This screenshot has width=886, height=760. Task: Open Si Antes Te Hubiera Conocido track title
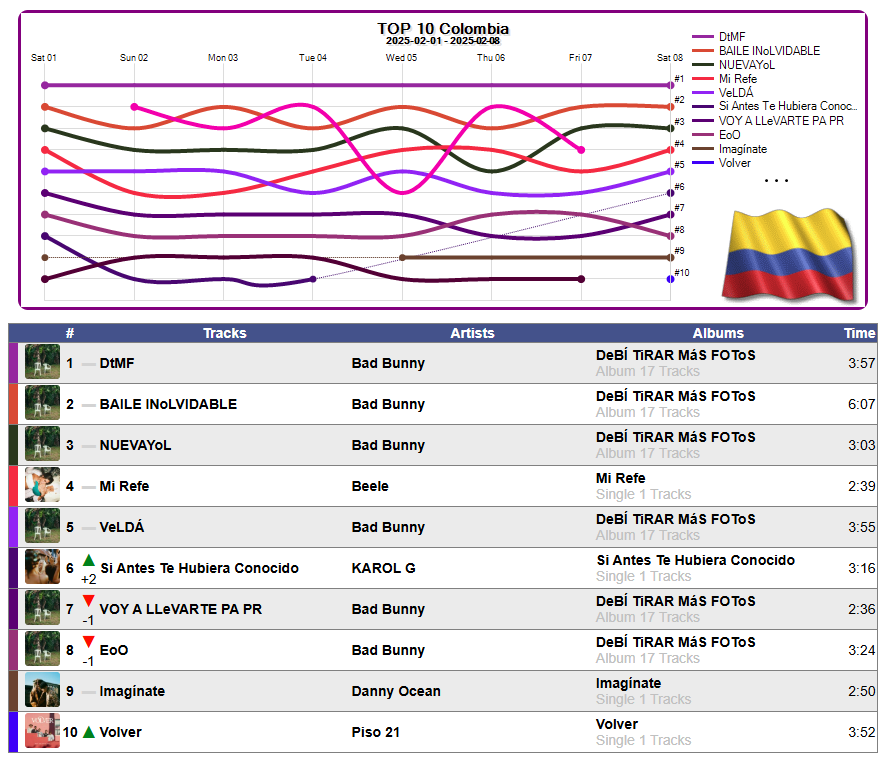[199, 568]
